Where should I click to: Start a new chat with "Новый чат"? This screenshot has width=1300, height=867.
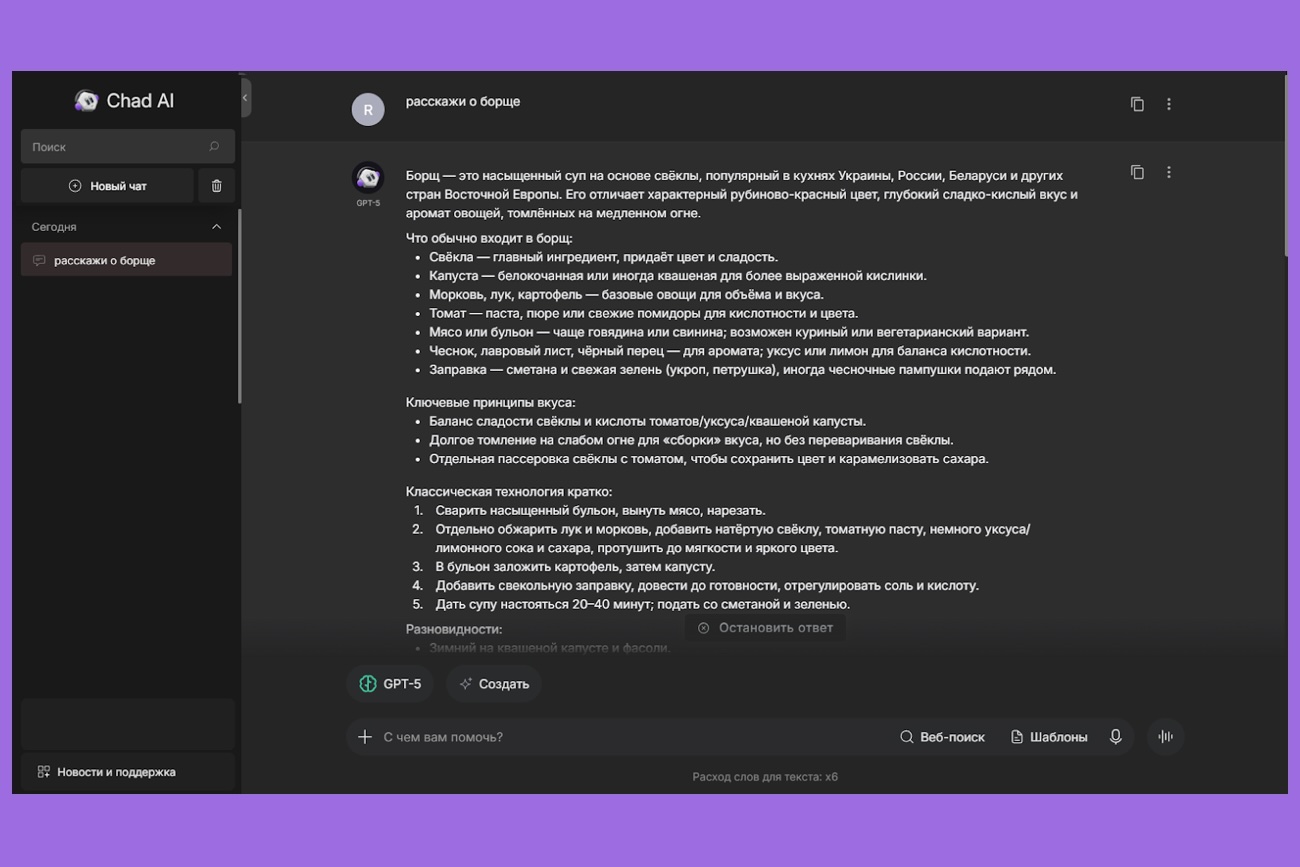click(x=107, y=186)
